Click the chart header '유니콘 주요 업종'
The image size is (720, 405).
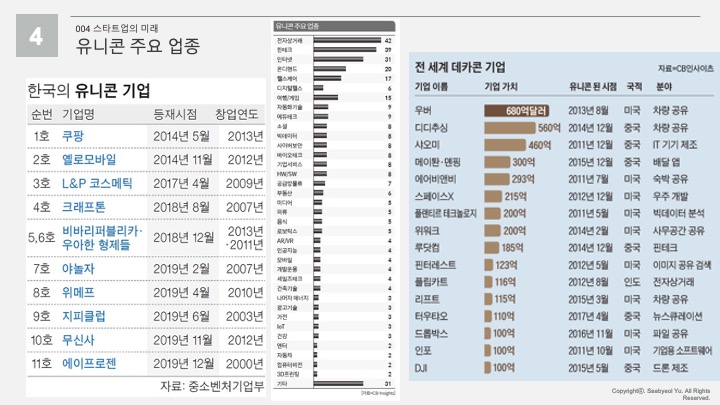click(x=298, y=26)
